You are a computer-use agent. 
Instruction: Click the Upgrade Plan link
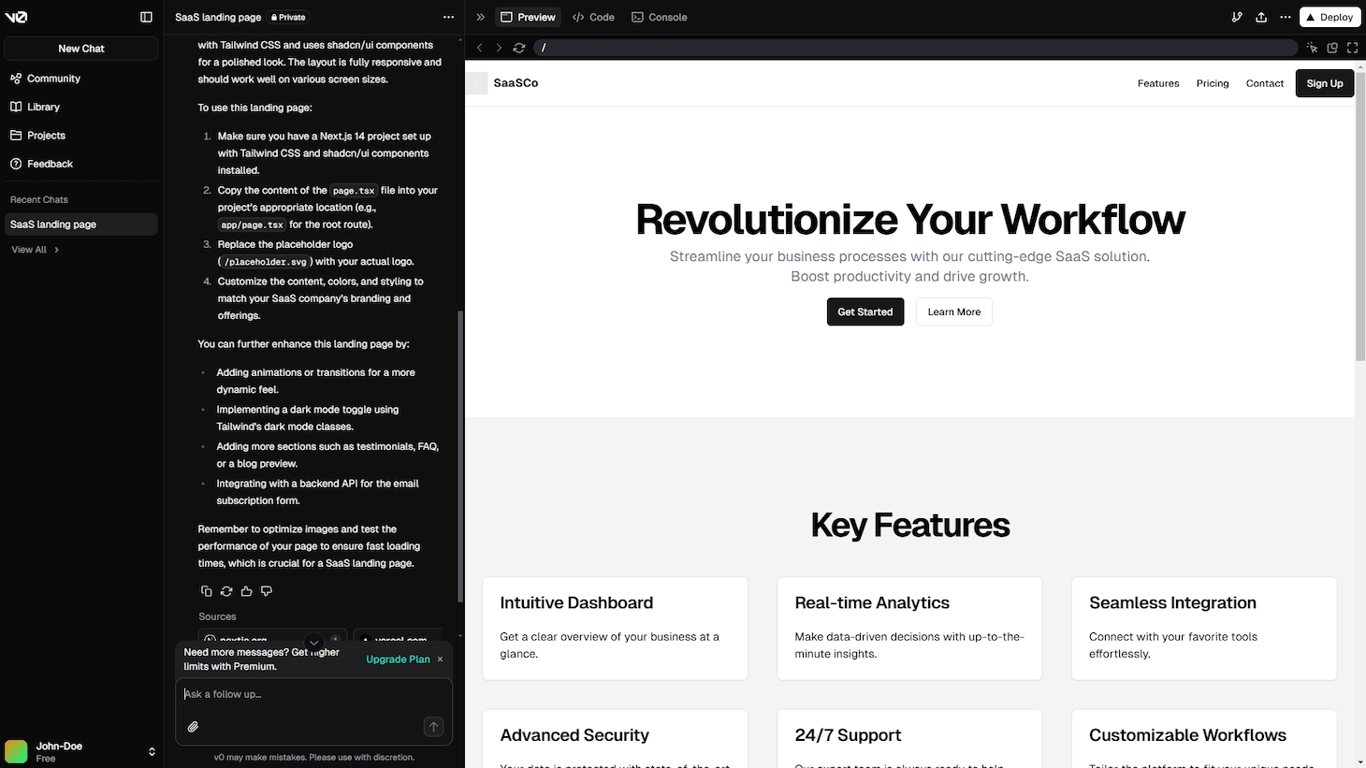coord(397,659)
